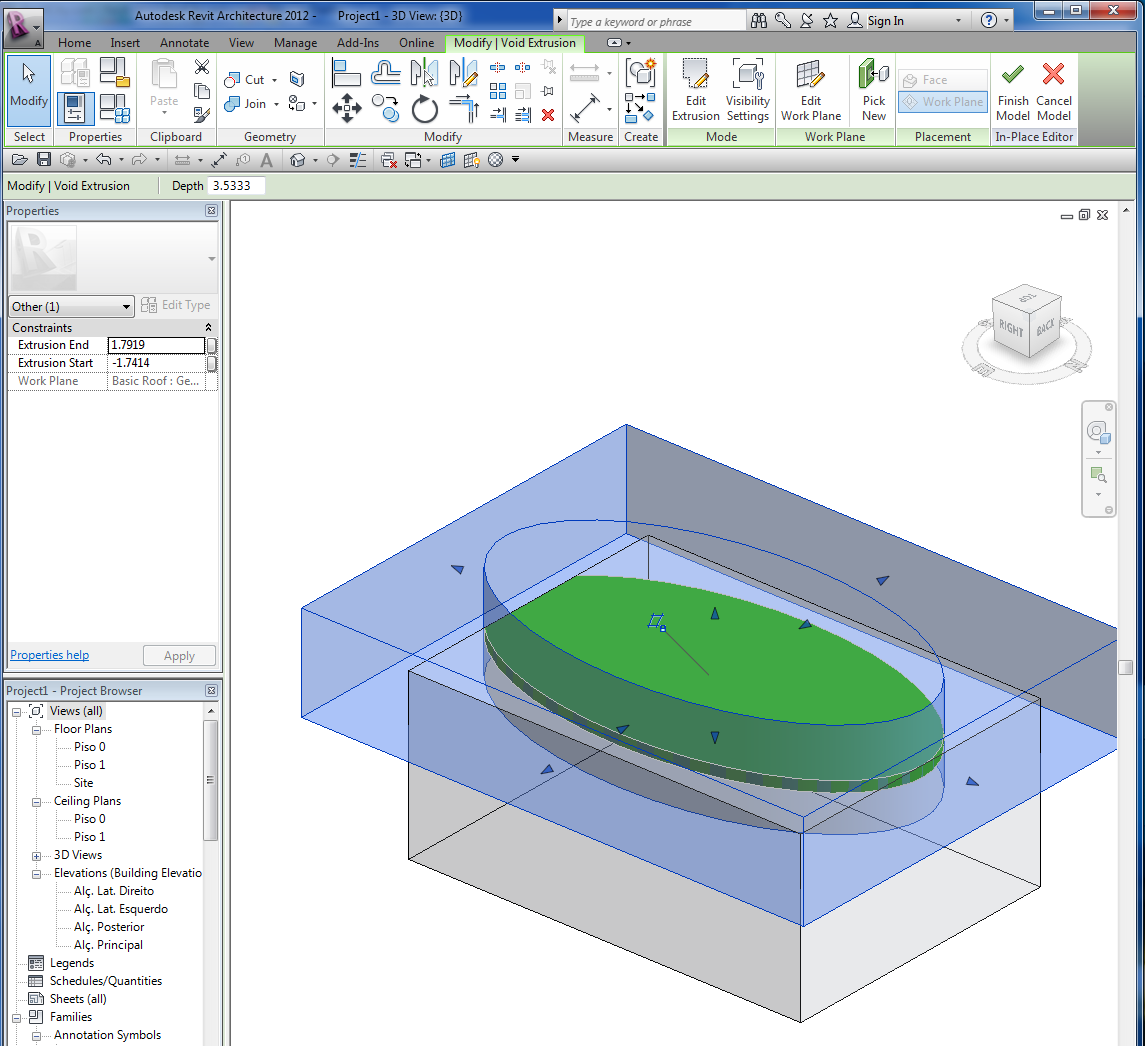Image resolution: width=1145 pixels, height=1046 pixels.
Task: Click the Apply button in Properties
Action: (179, 655)
